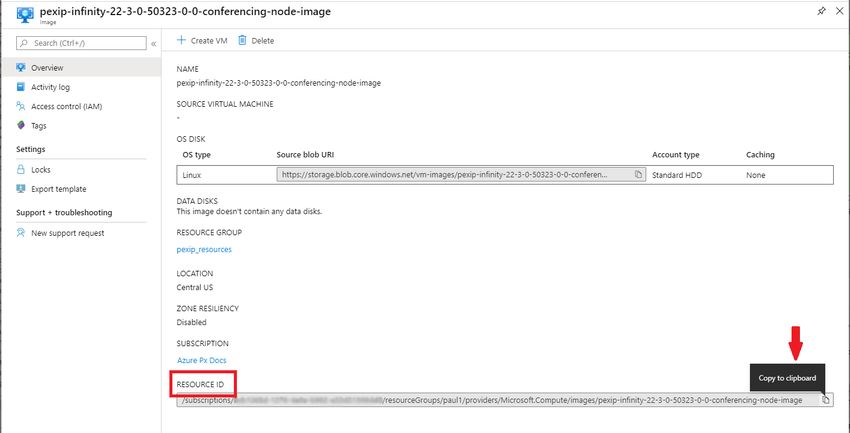Close the image blade

839,11
